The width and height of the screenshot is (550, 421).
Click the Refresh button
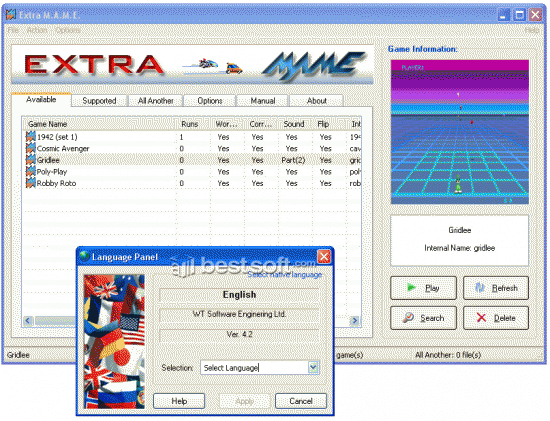(496, 288)
